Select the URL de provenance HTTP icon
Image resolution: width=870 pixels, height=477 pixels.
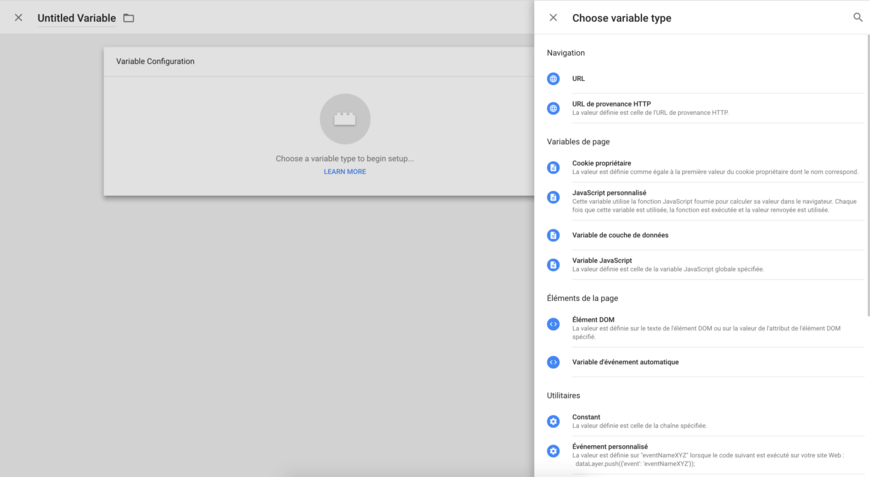pos(553,108)
